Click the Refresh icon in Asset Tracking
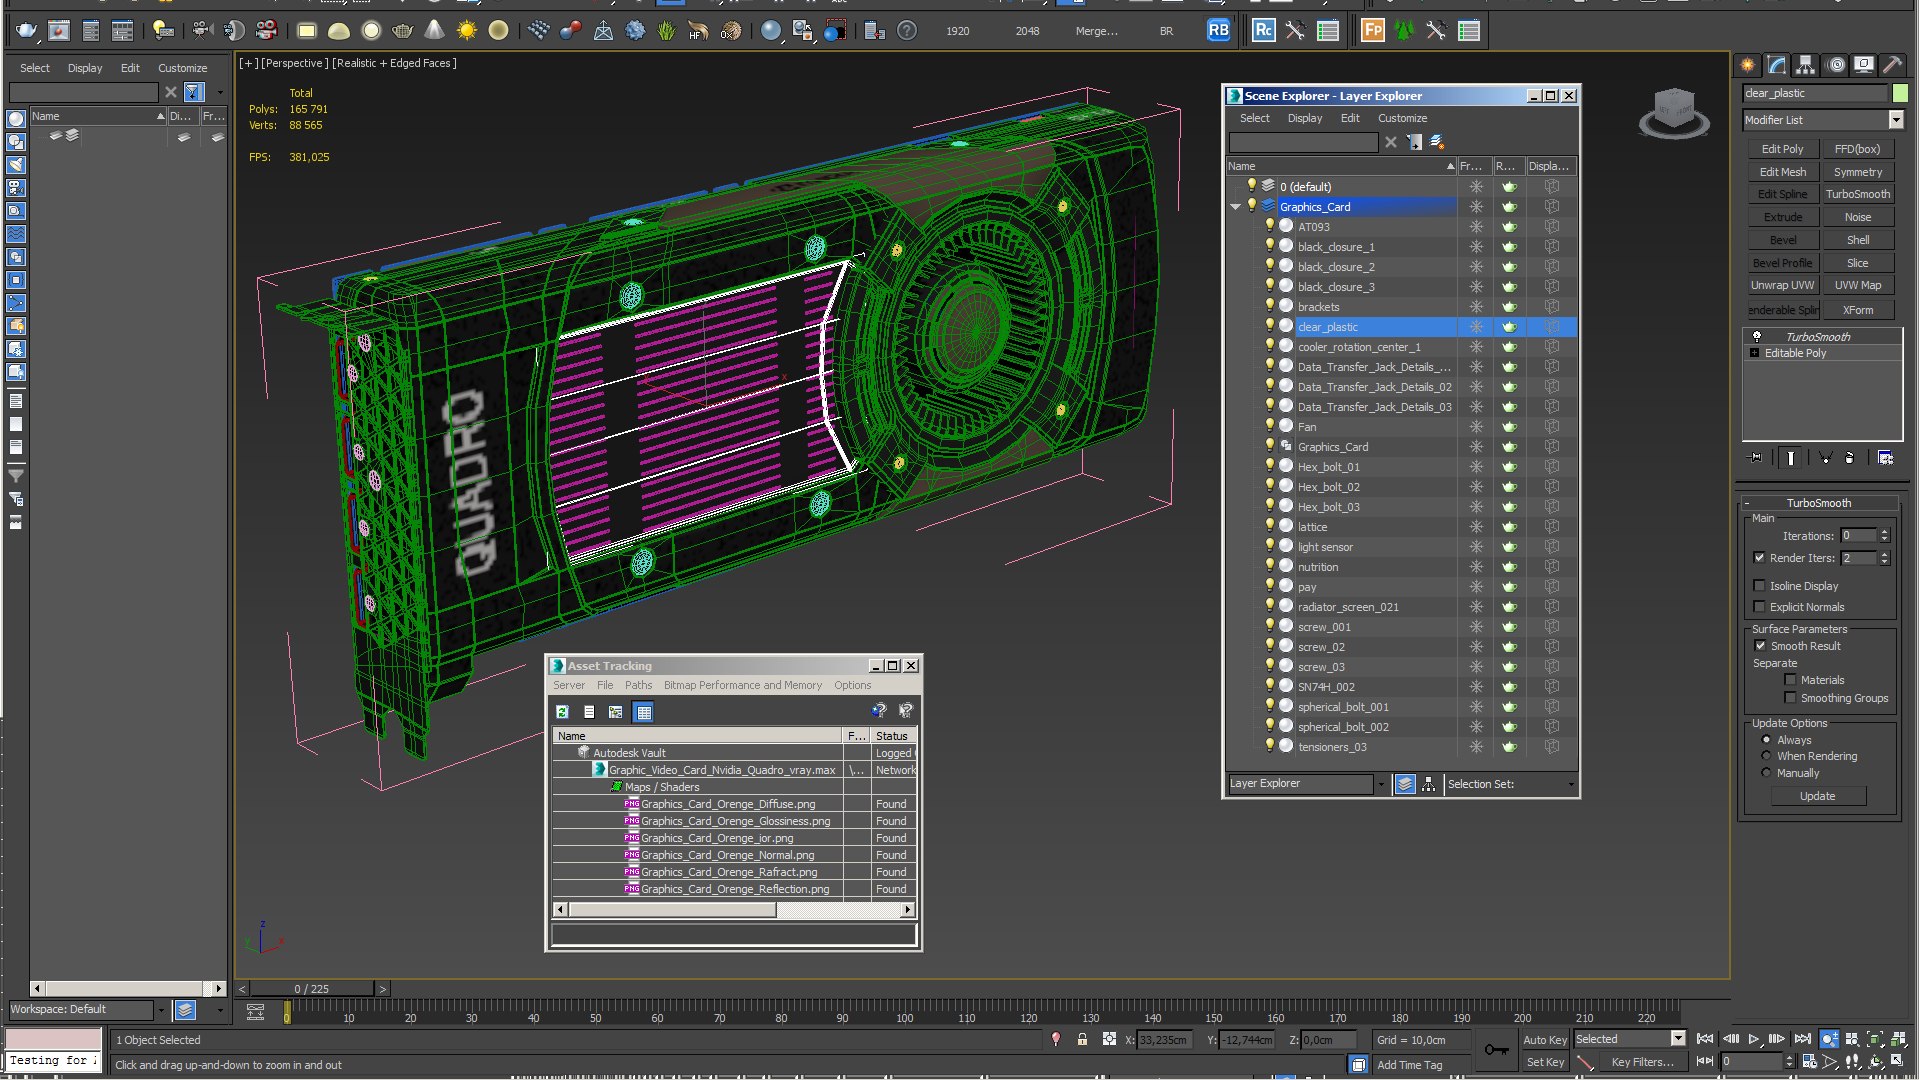1920x1080 pixels. (562, 712)
